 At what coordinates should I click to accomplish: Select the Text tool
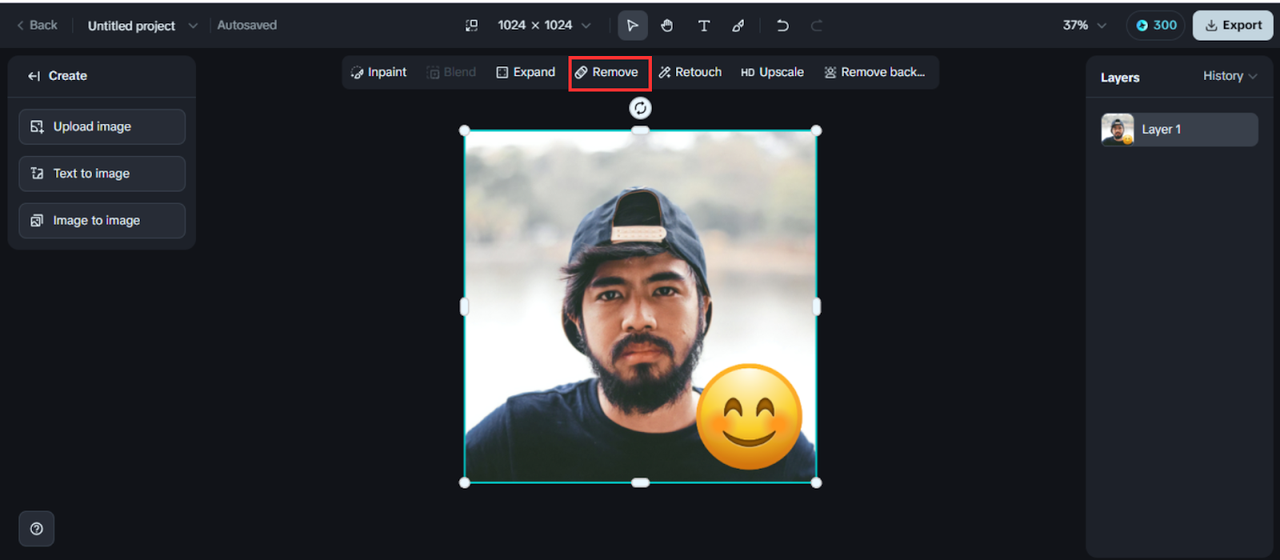[704, 25]
